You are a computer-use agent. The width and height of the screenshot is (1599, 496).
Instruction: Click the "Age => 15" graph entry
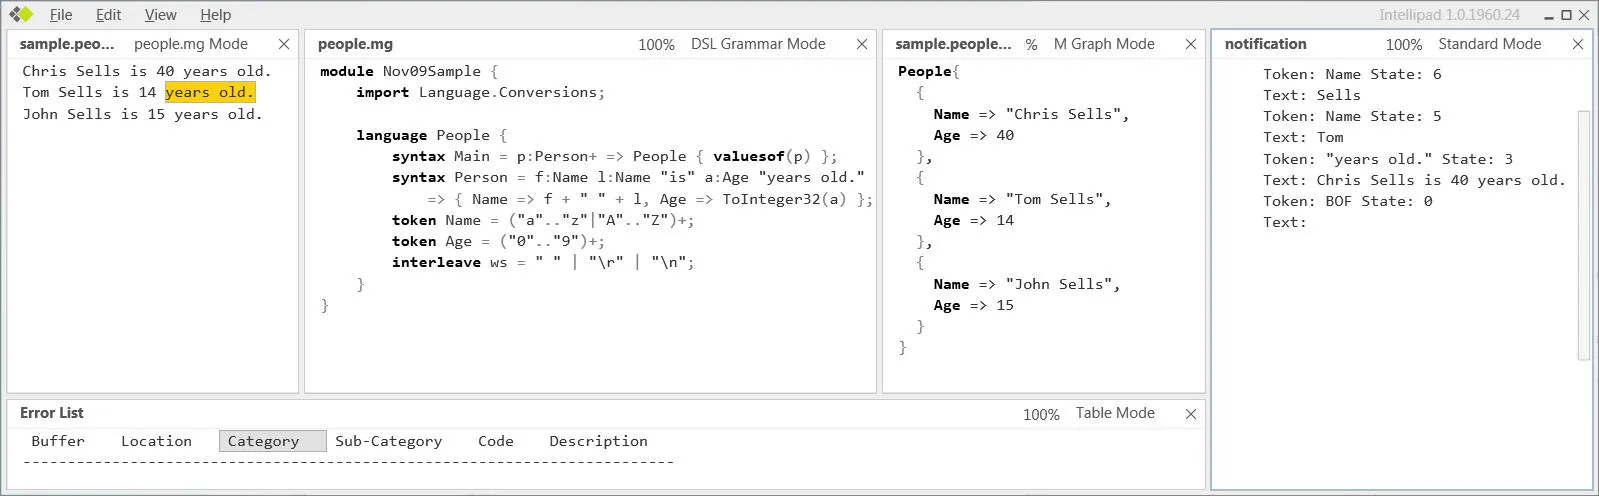click(x=973, y=305)
